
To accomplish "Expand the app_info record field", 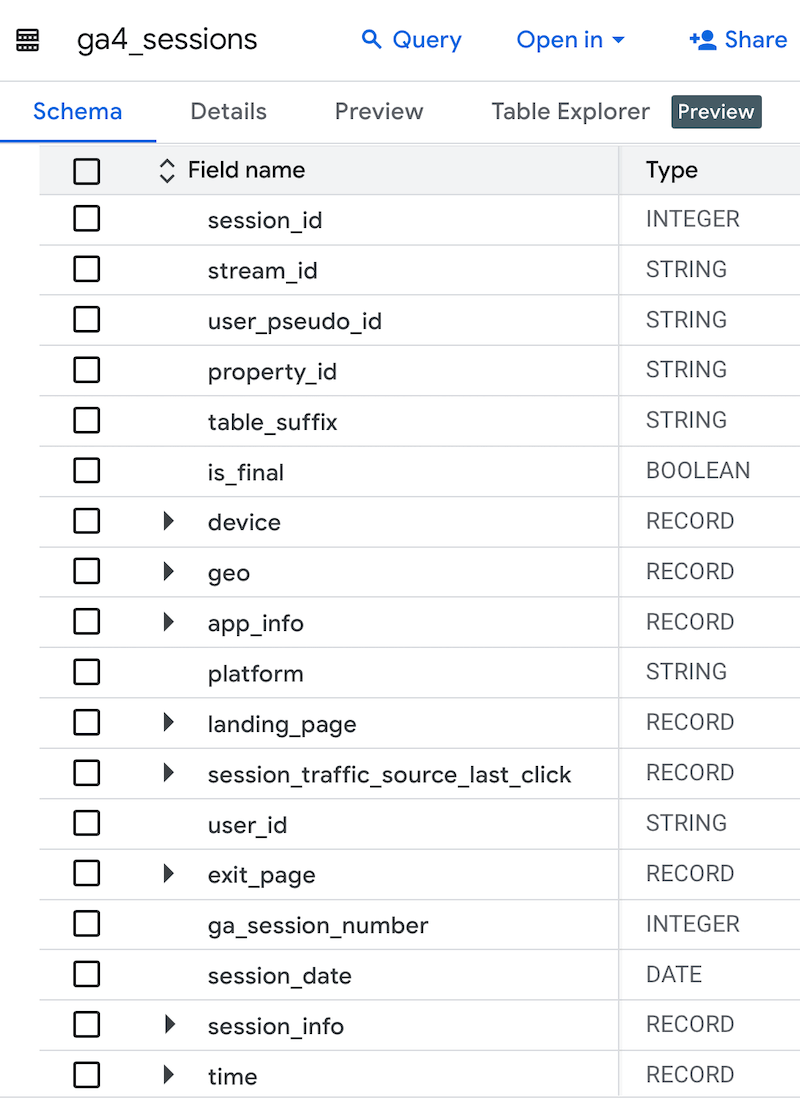I will coord(166,622).
